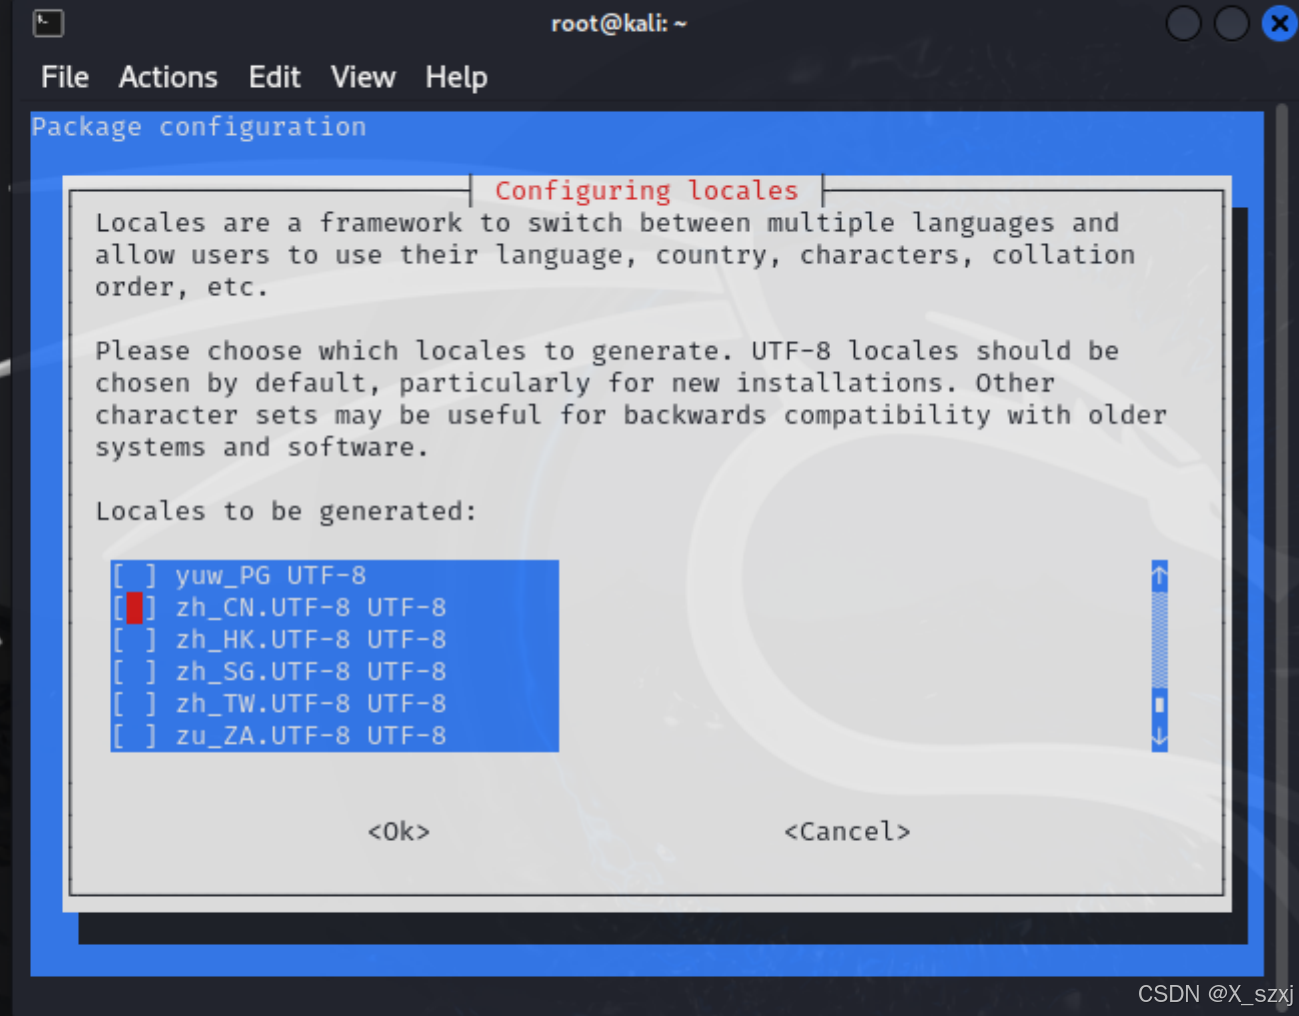Toggle the yuw_PG UTF-8 checkbox
This screenshot has width=1299, height=1016.
pos(134,575)
